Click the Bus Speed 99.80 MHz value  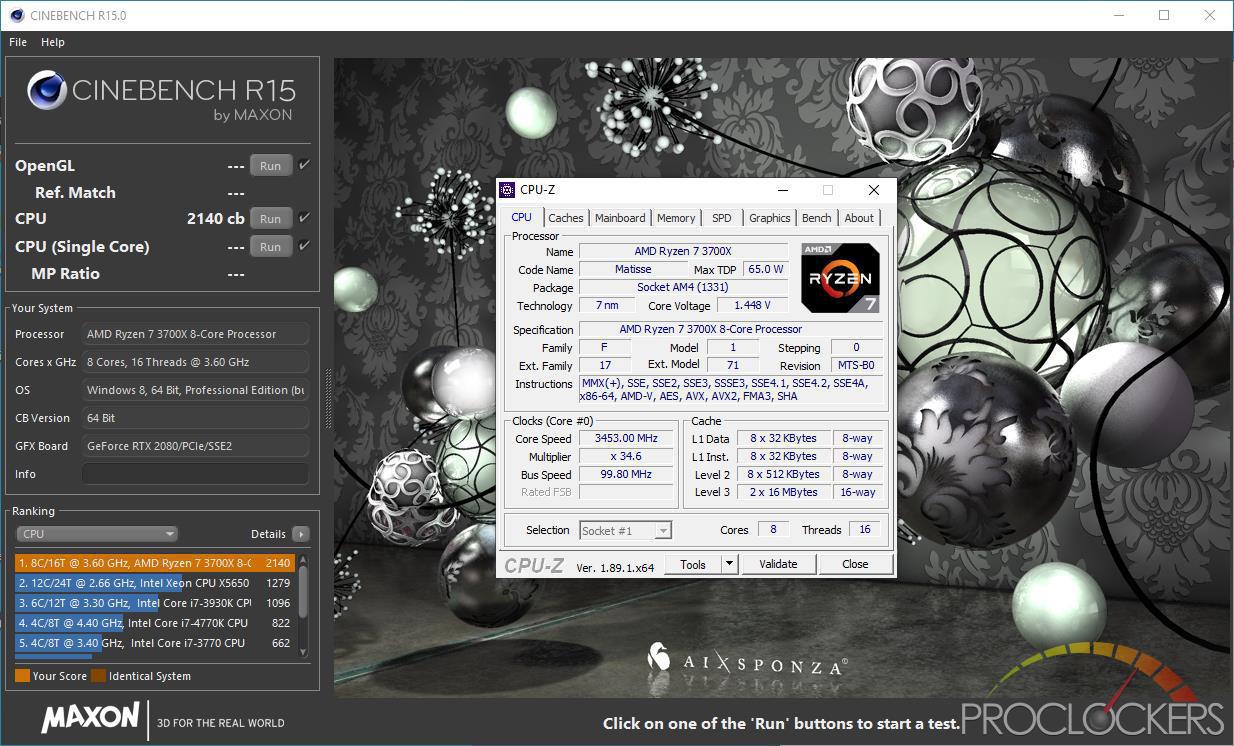(x=628, y=475)
